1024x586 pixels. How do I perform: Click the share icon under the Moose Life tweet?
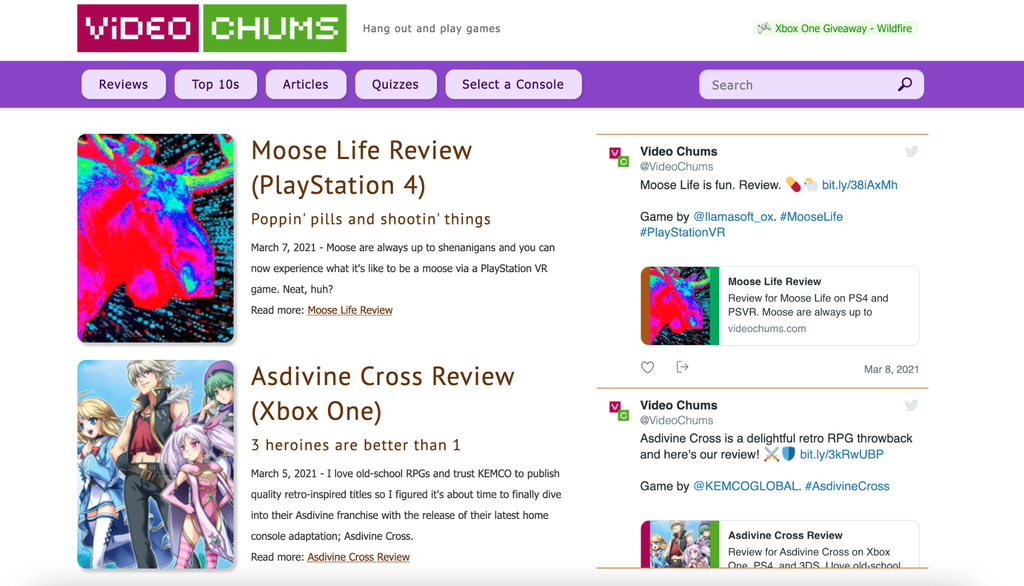coord(682,367)
